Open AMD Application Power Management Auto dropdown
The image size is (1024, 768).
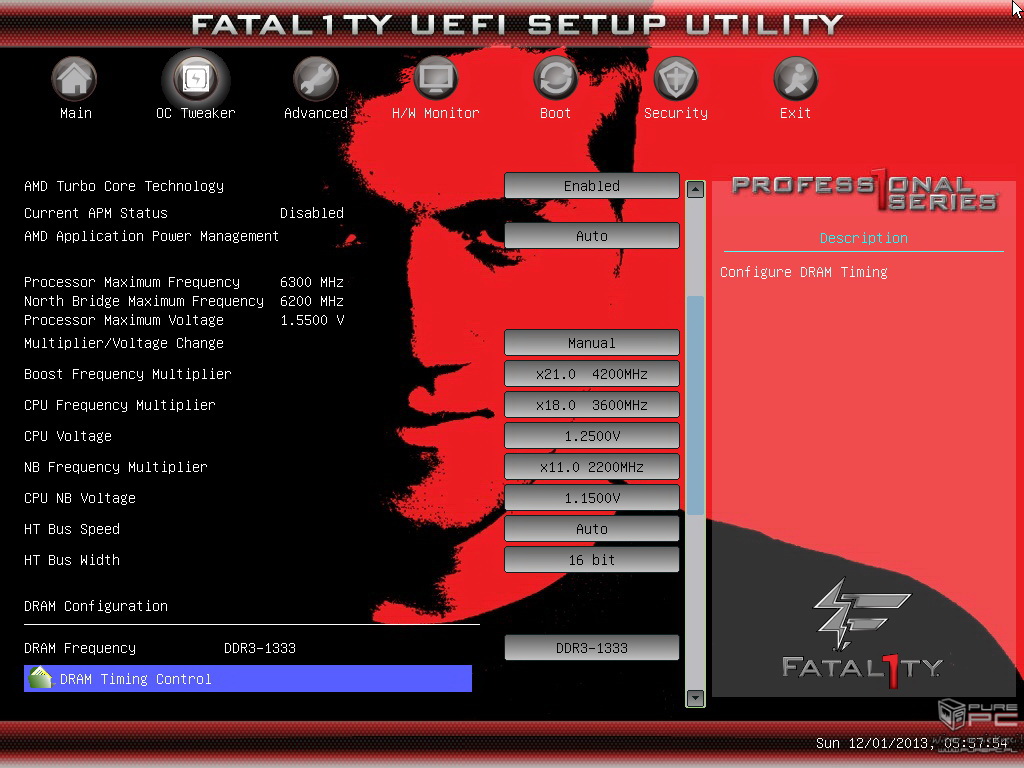[x=592, y=236]
